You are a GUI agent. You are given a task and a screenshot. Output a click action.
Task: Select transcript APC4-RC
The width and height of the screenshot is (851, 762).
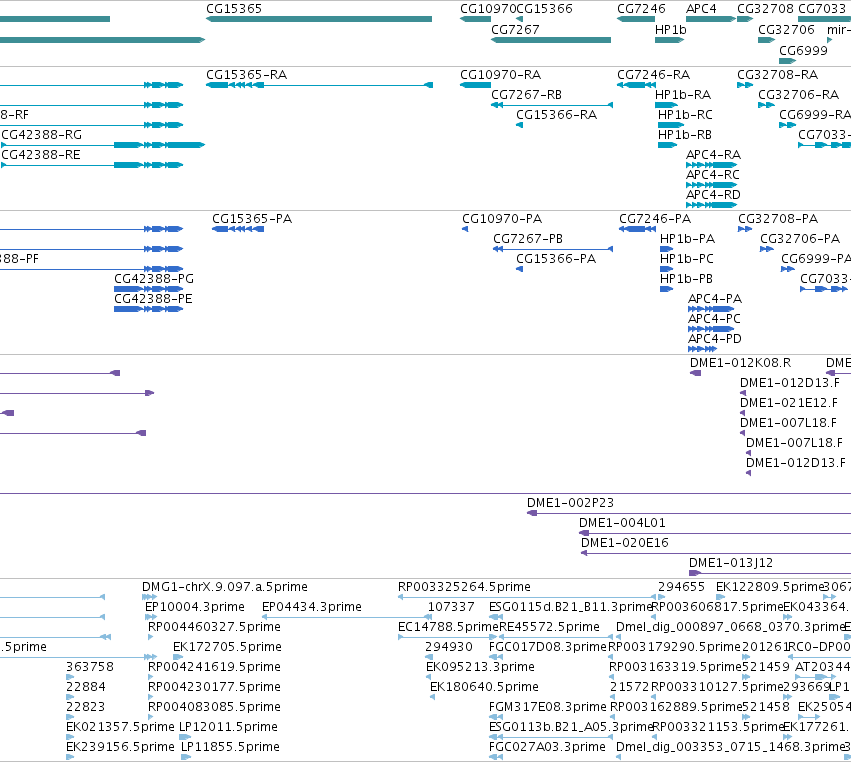pyautogui.click(x=713, y=175)
